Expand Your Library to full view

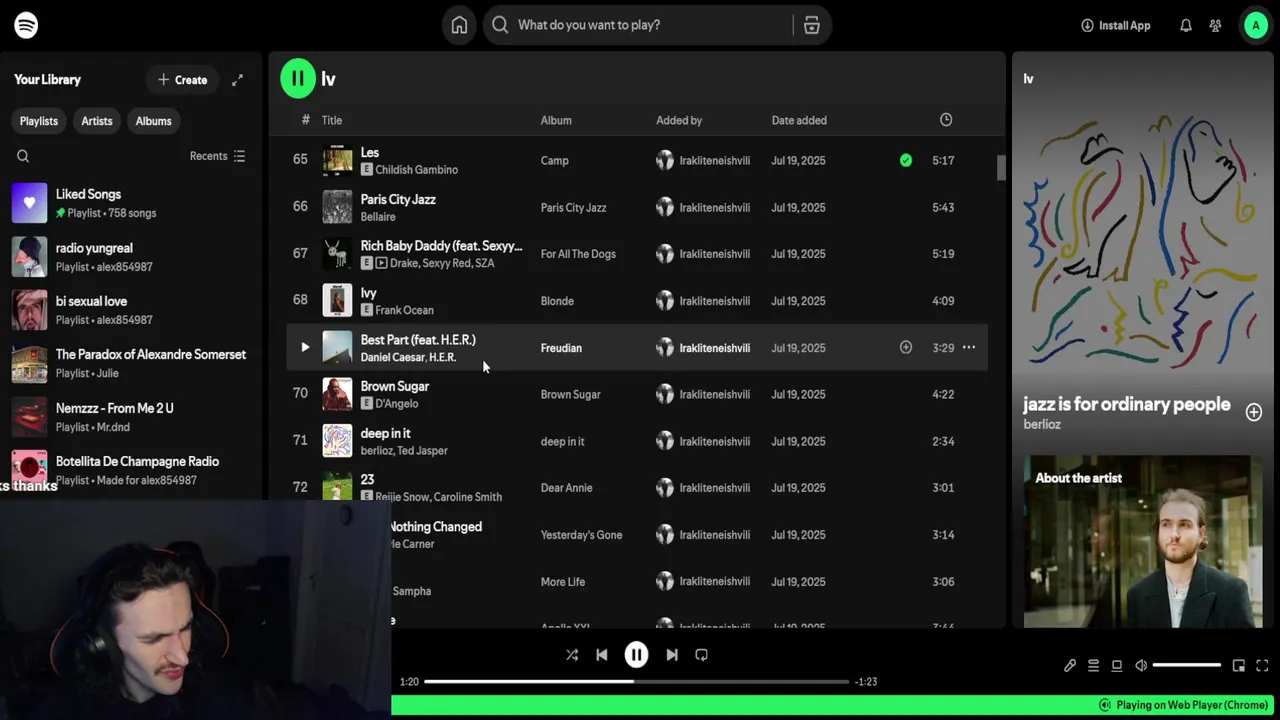click(237, 80)
